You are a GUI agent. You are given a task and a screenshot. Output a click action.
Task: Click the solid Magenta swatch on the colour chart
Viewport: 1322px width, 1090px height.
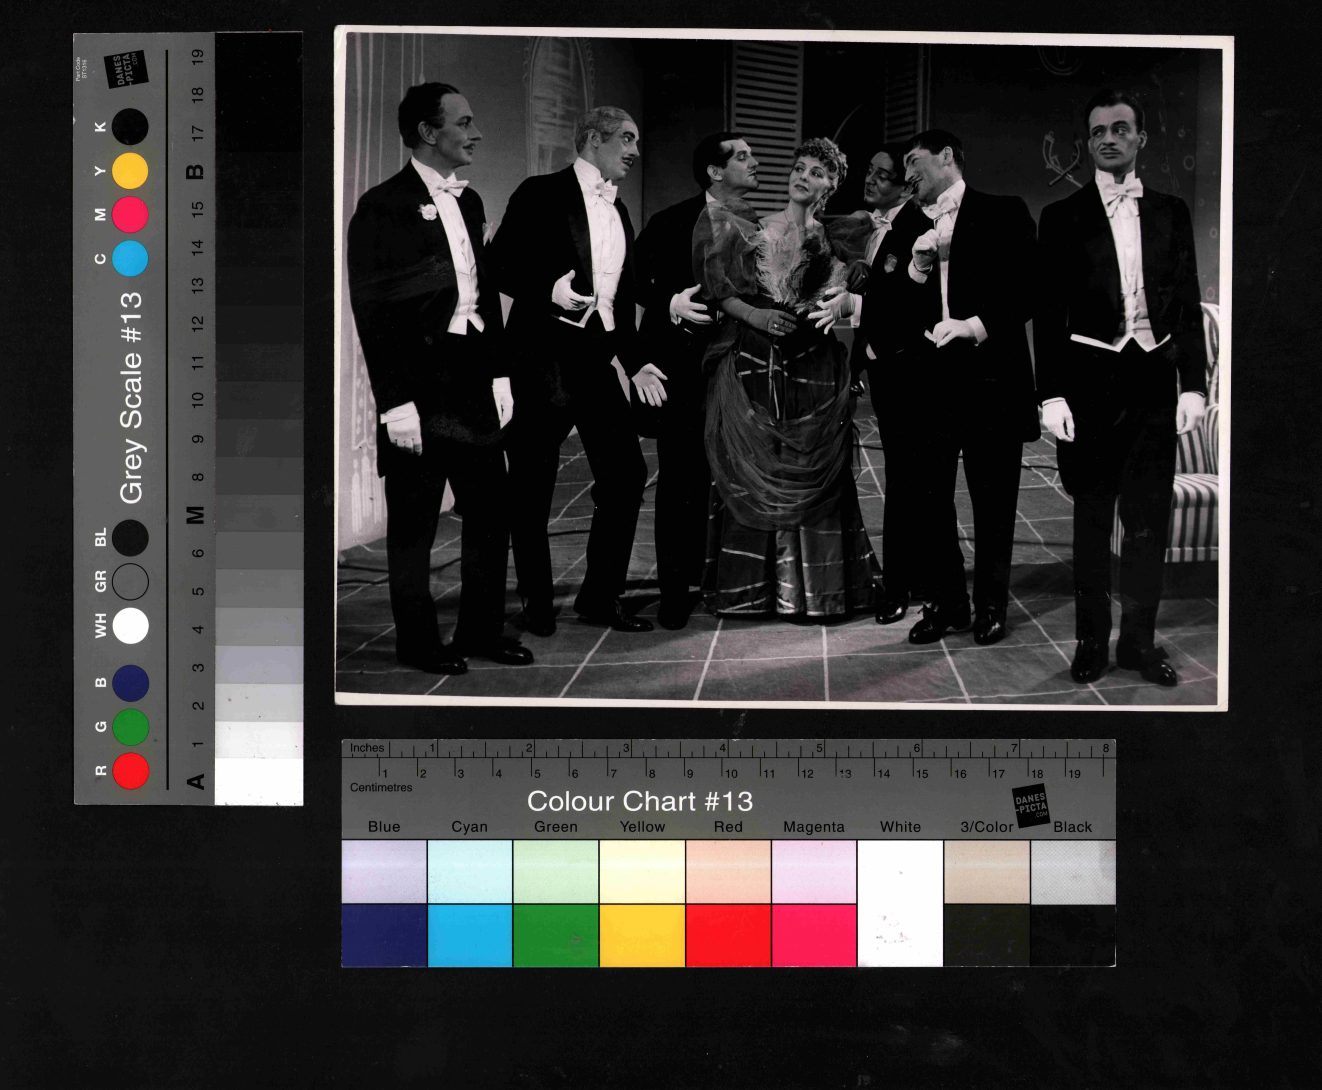(x=814, y=935)
